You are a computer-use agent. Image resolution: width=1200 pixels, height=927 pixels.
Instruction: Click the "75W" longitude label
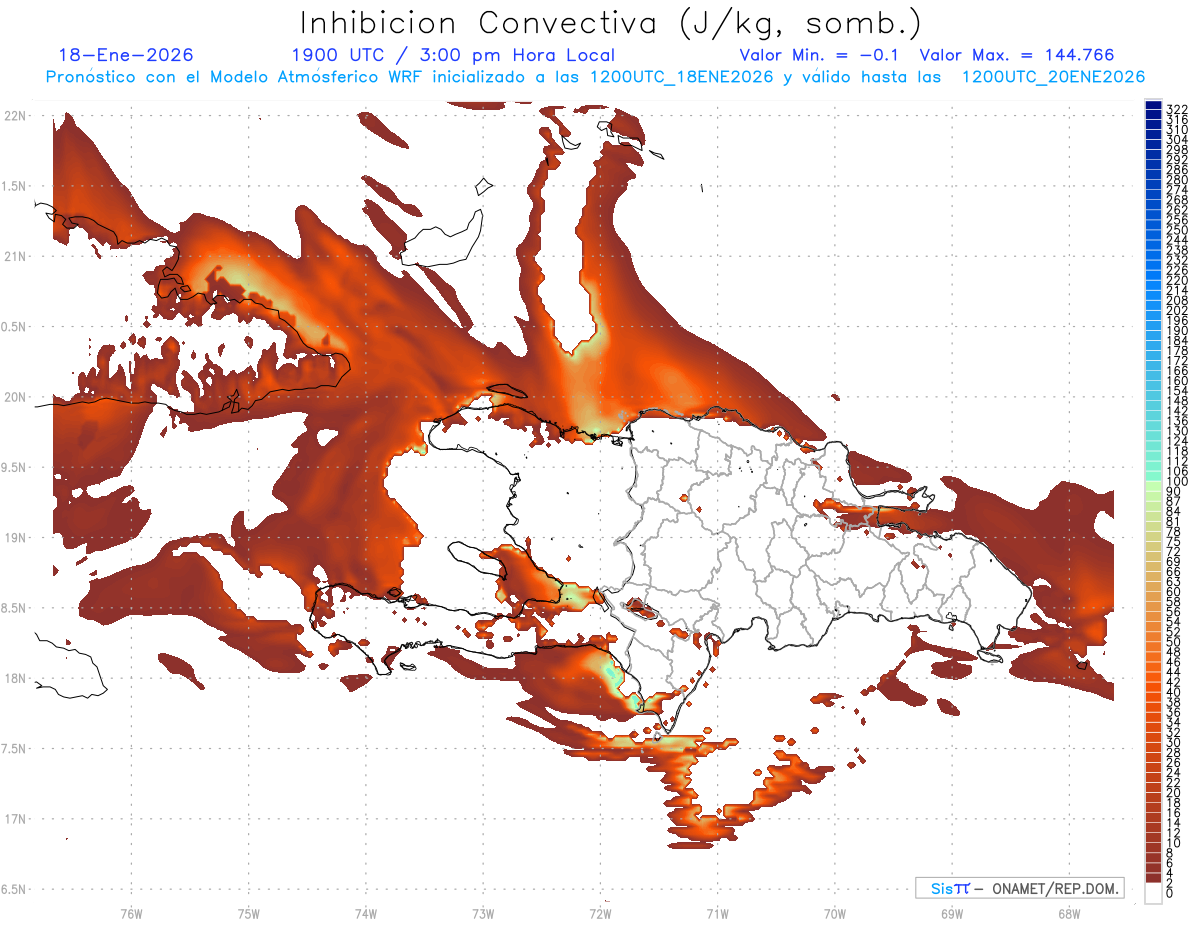point(249,913)
